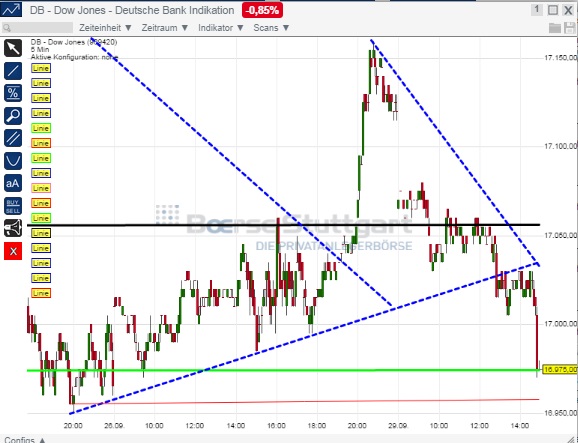Click the chart logo icon beside the title
The height and width of the screenshot is (443, 578).
(11, 10)
